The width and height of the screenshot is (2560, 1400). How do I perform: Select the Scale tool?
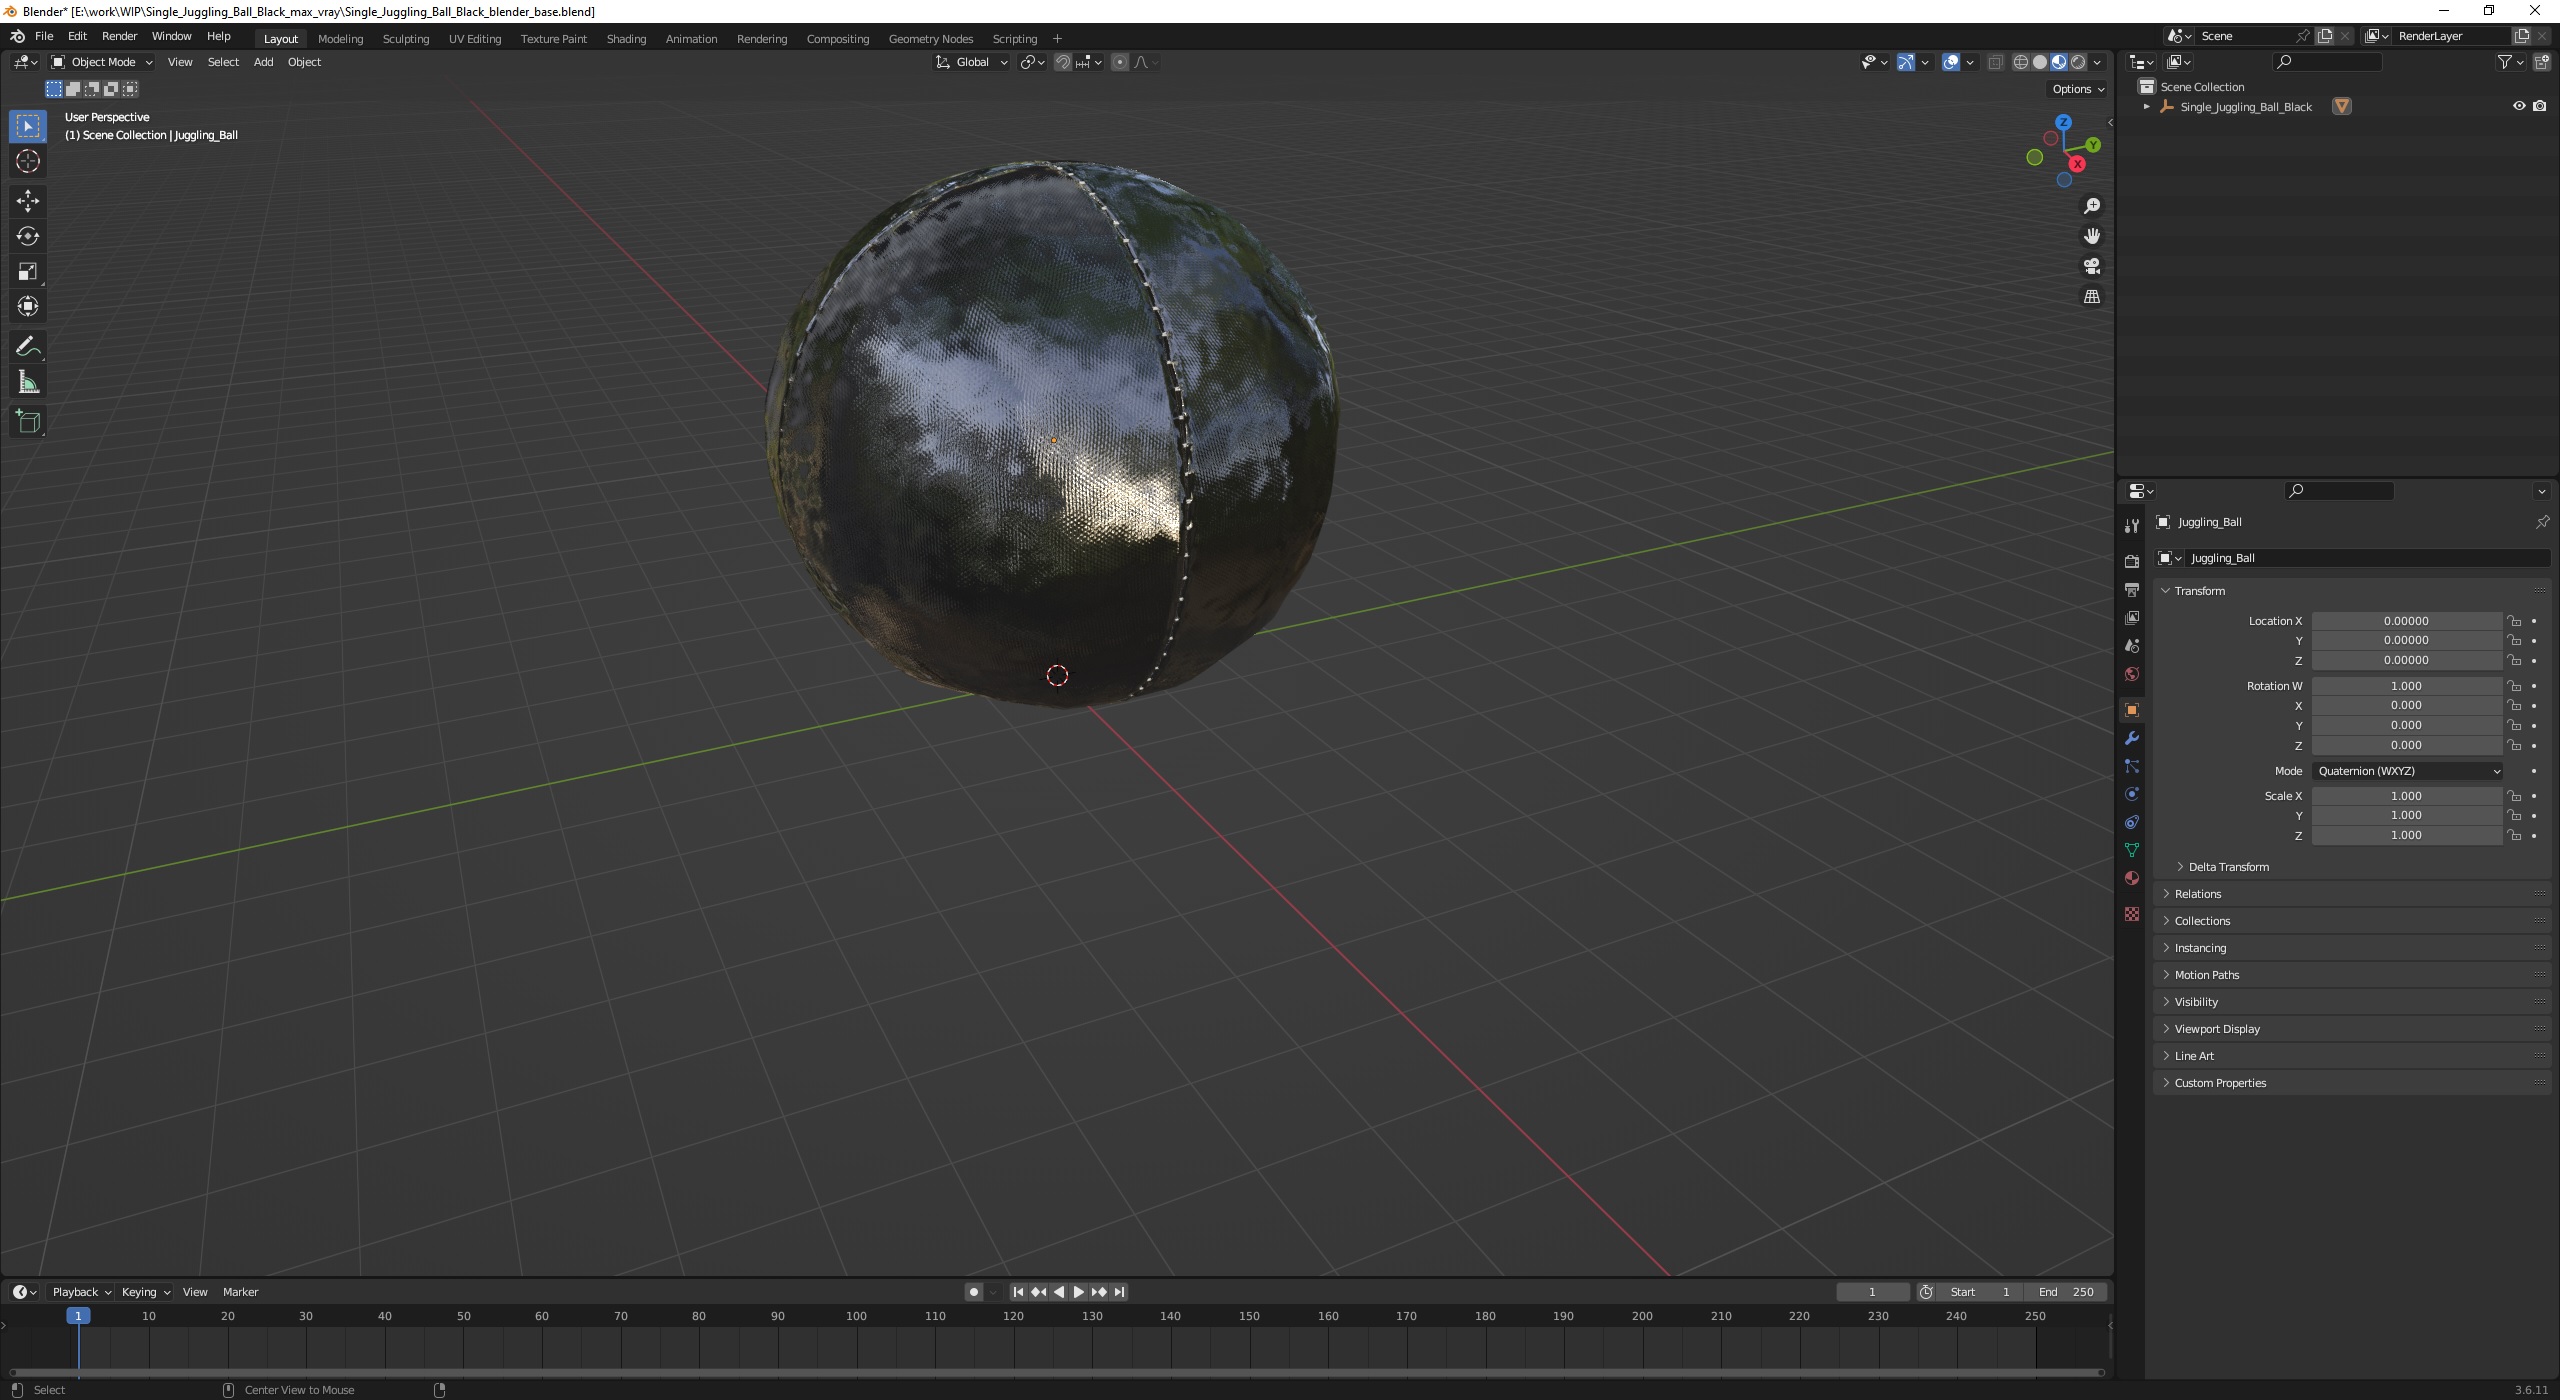coord(28,272)
